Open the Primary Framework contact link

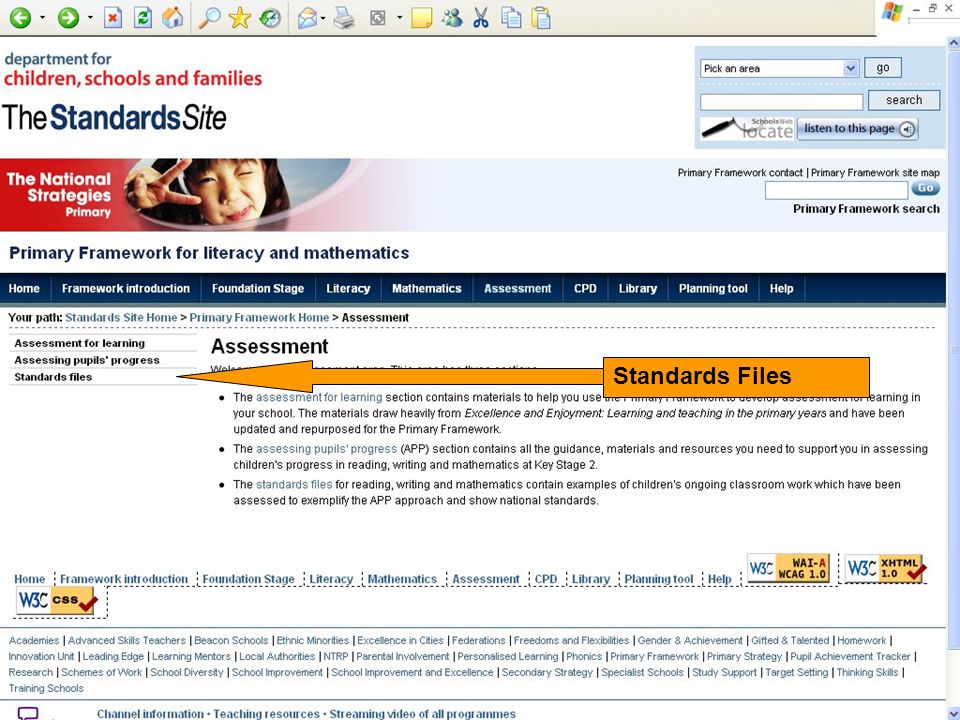[740, 173]
